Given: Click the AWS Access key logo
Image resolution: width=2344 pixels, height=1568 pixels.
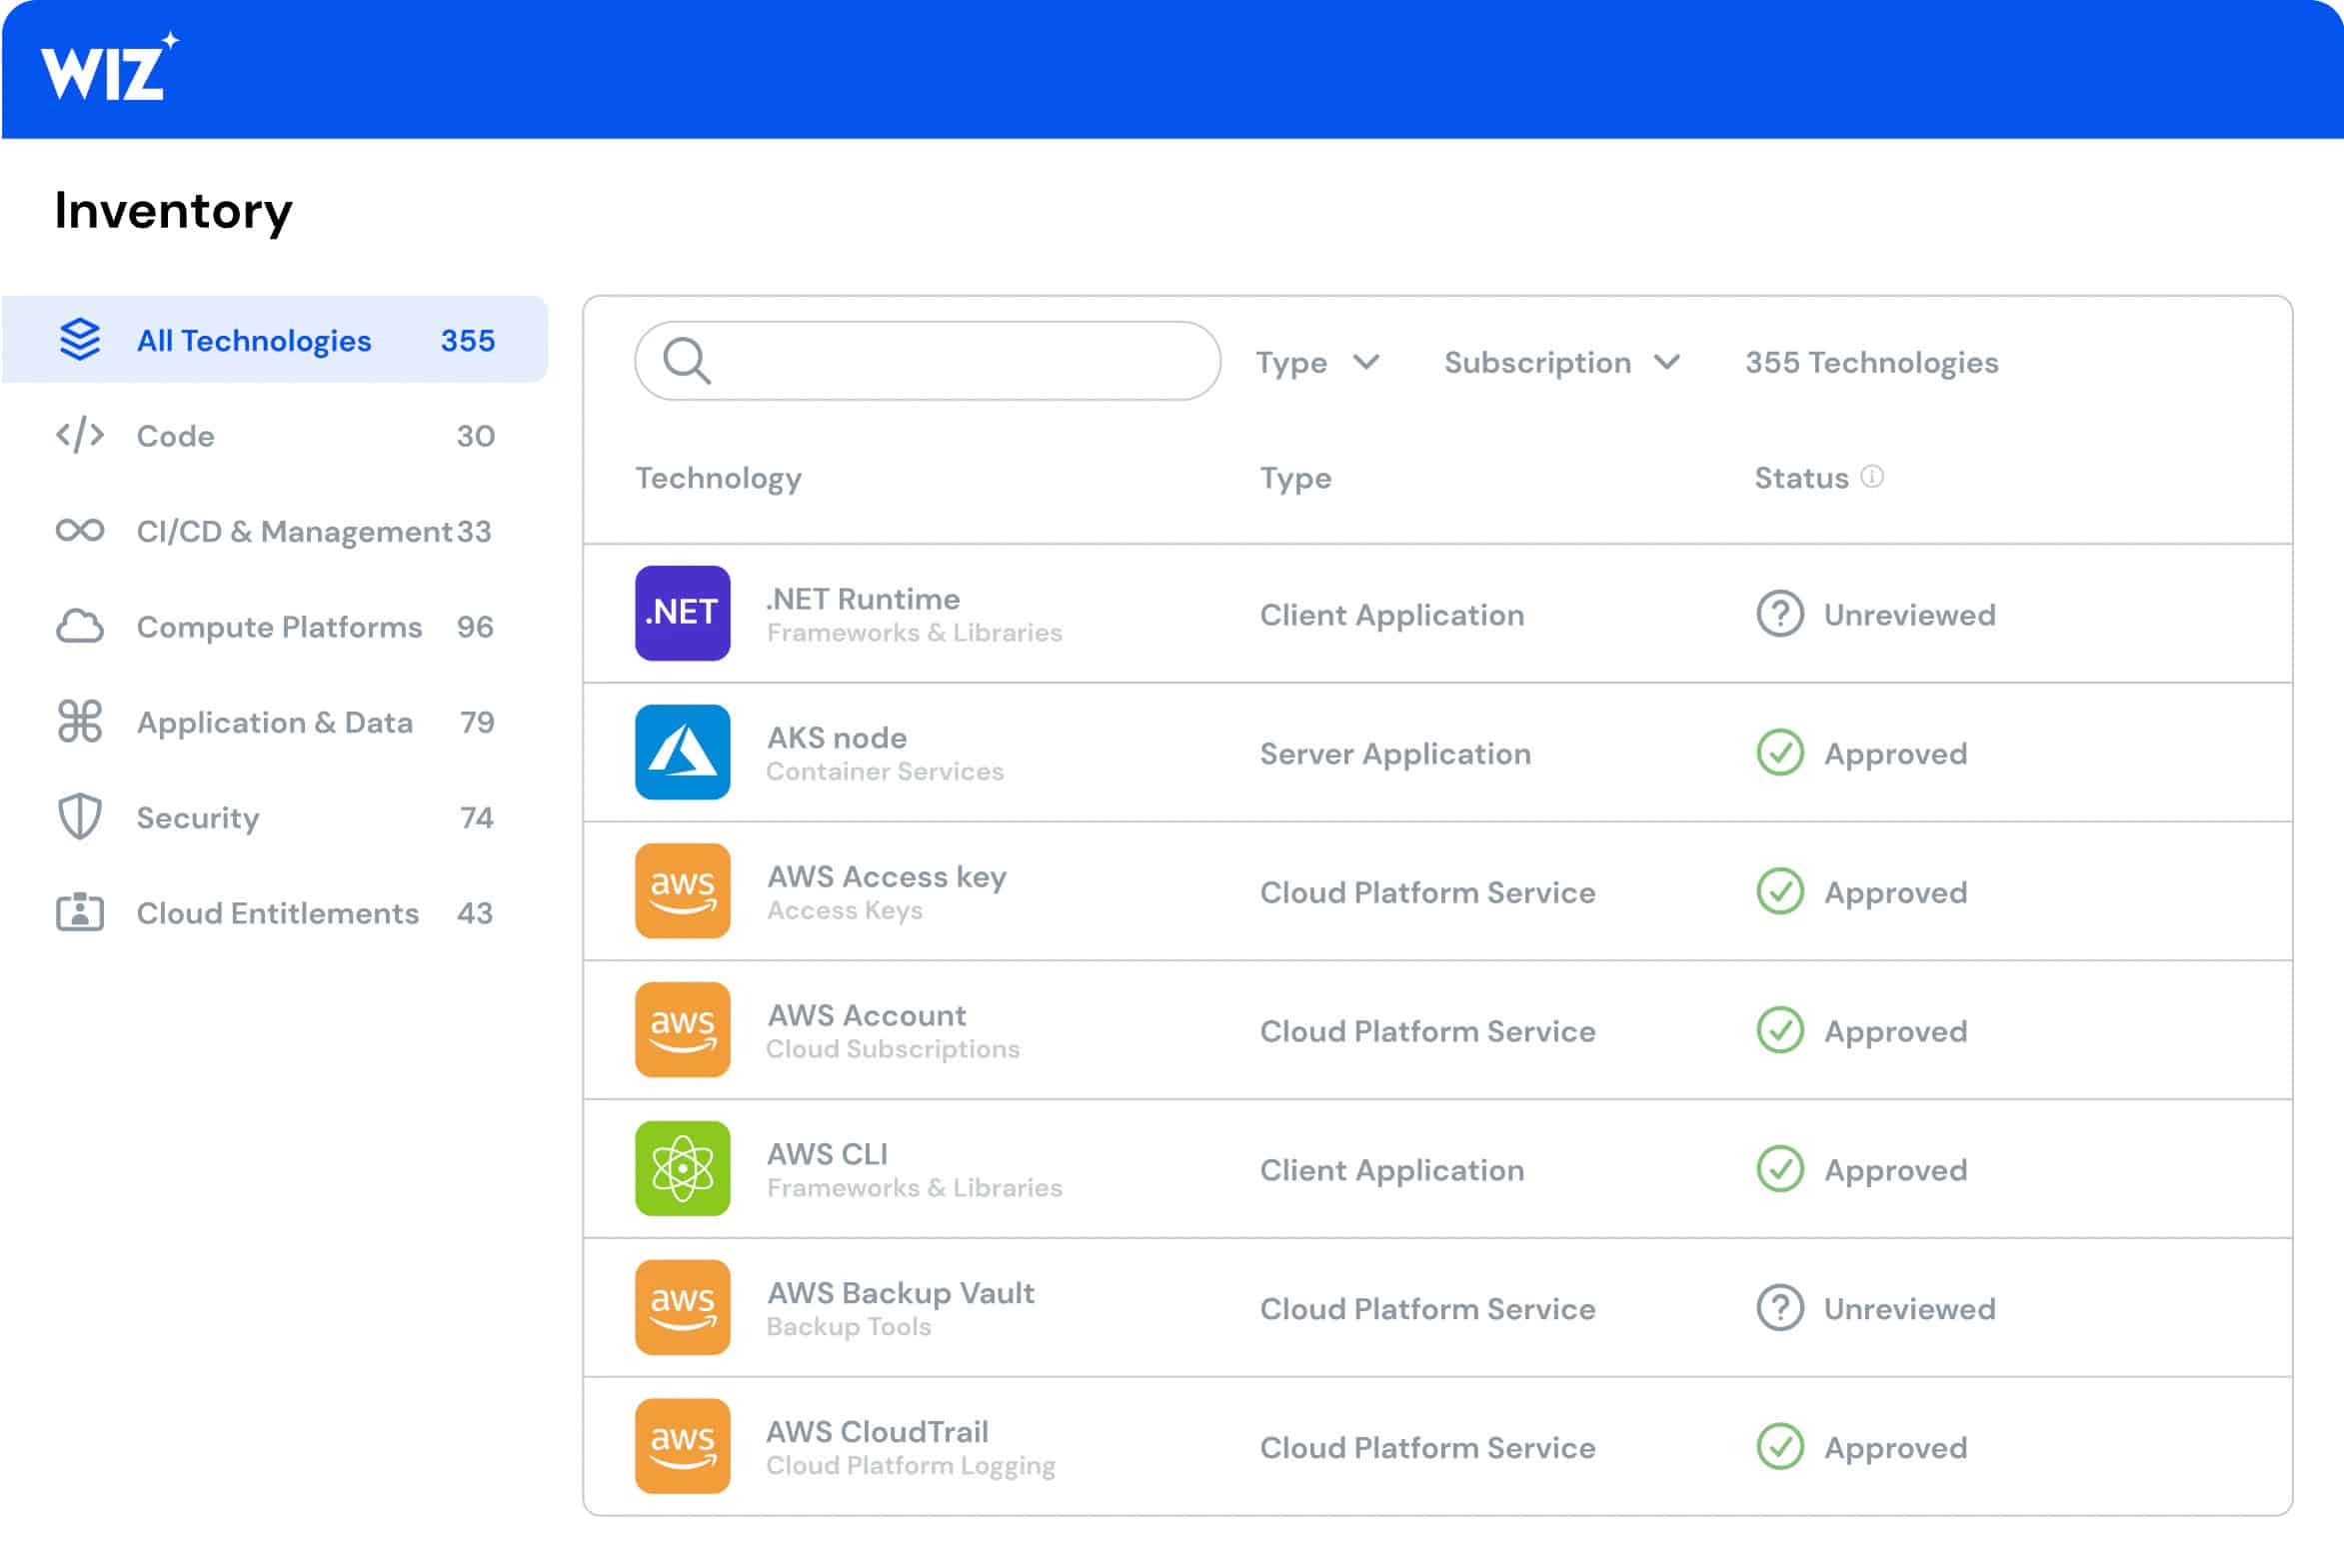Looking at the screenshot, I should pyautogui.click(x=683, y=891).
